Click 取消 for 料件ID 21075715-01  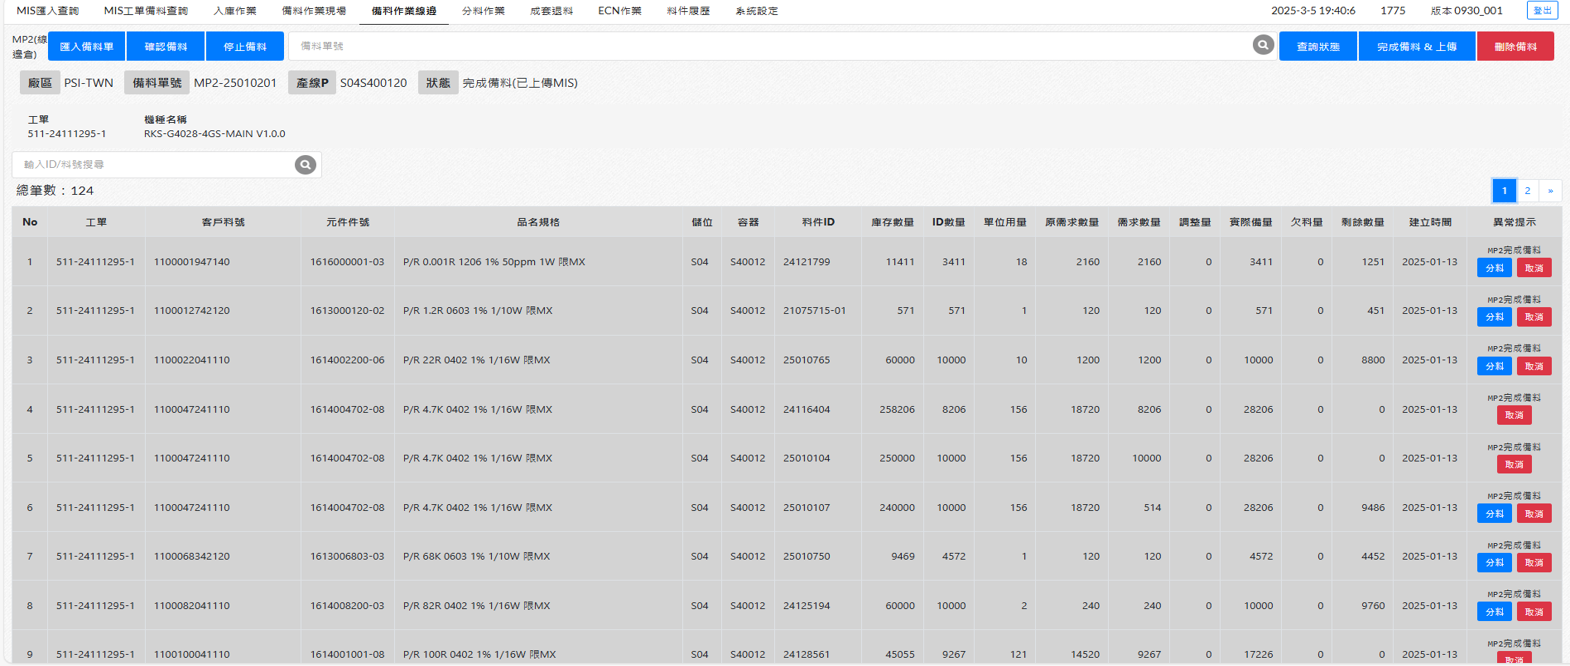click(x=1534, y=317)
